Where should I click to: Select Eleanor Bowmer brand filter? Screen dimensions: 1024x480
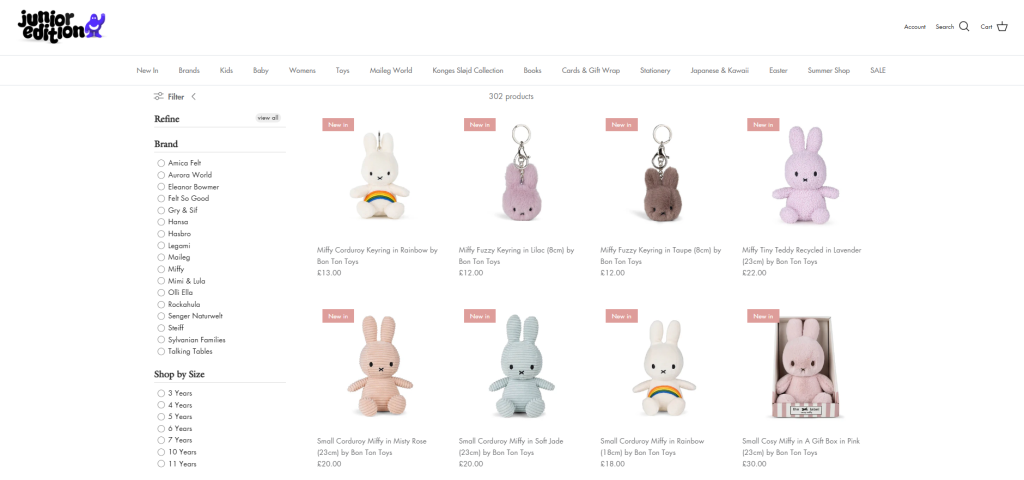pos(188,187)
